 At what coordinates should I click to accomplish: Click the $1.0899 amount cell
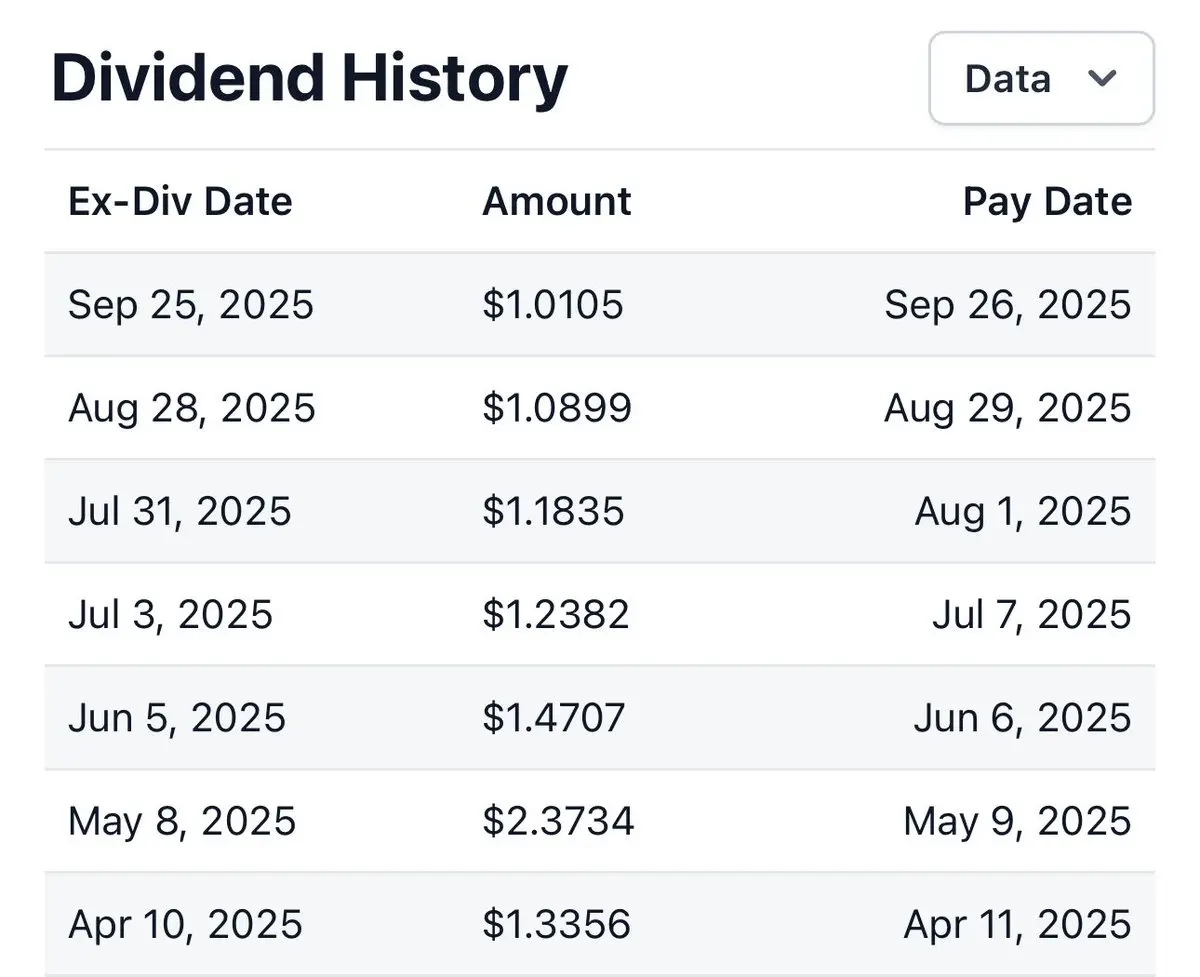tap(557, 408)
